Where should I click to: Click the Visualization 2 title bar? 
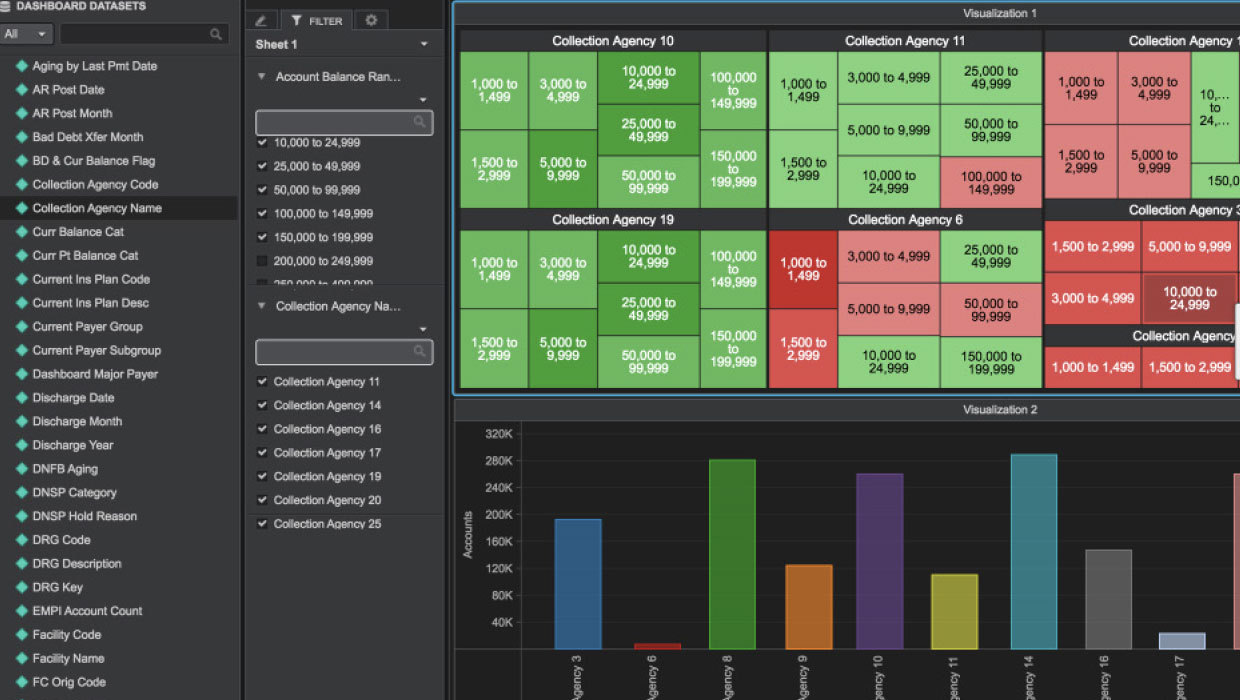pos(1000,409)
